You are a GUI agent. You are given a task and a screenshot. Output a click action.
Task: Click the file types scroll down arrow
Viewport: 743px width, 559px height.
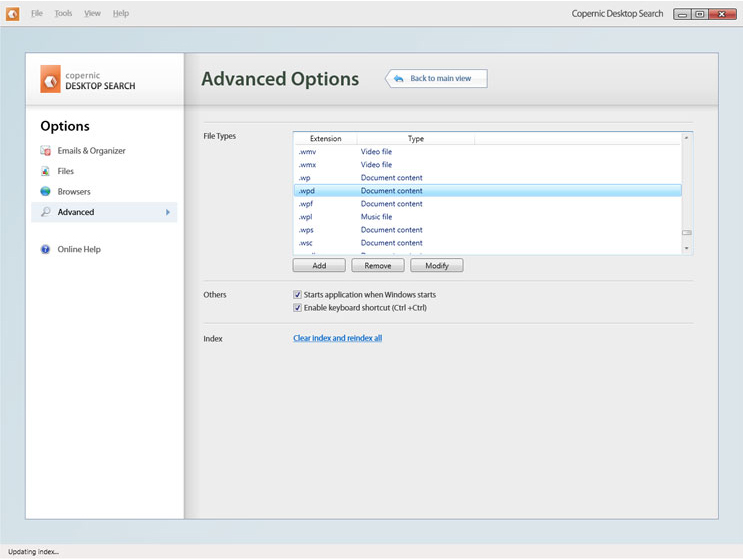point(687,248)
